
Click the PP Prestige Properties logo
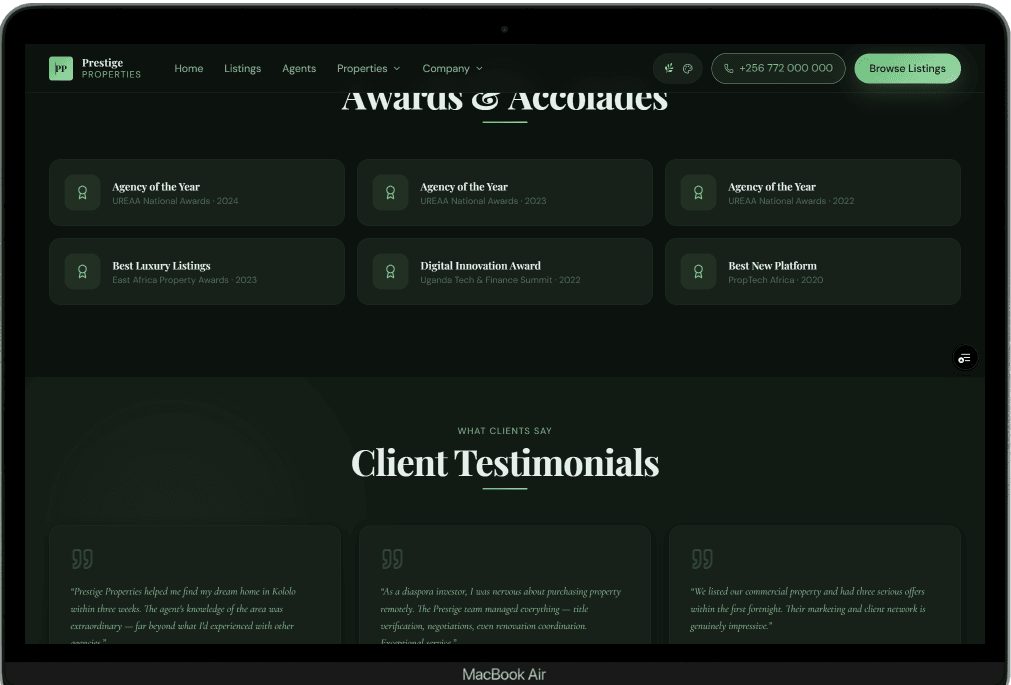[95, 68]
